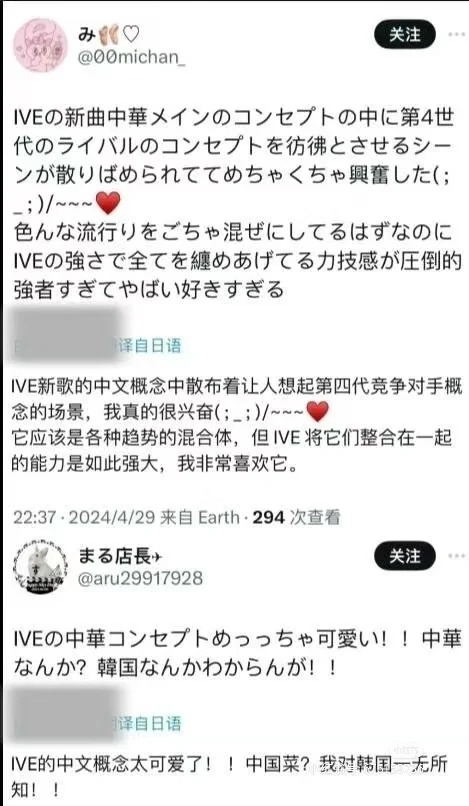
Task: Select the second tweet's IVEの中華コンセプト text
Action: pyautogui.click(x=237, y=652)
